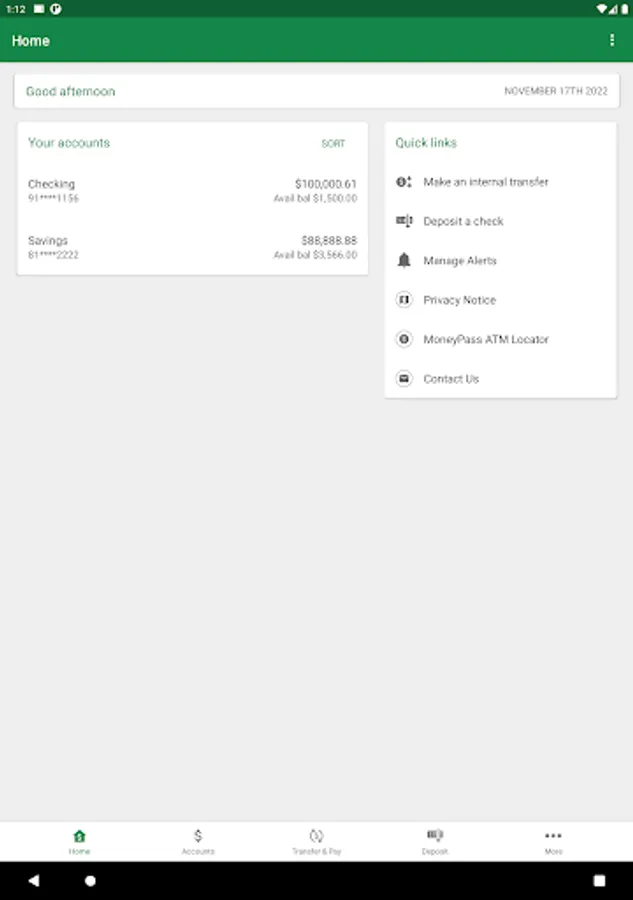Tap the Privacy Notice icon
This screenshot has height=900, width=633.
coord(404,300)
